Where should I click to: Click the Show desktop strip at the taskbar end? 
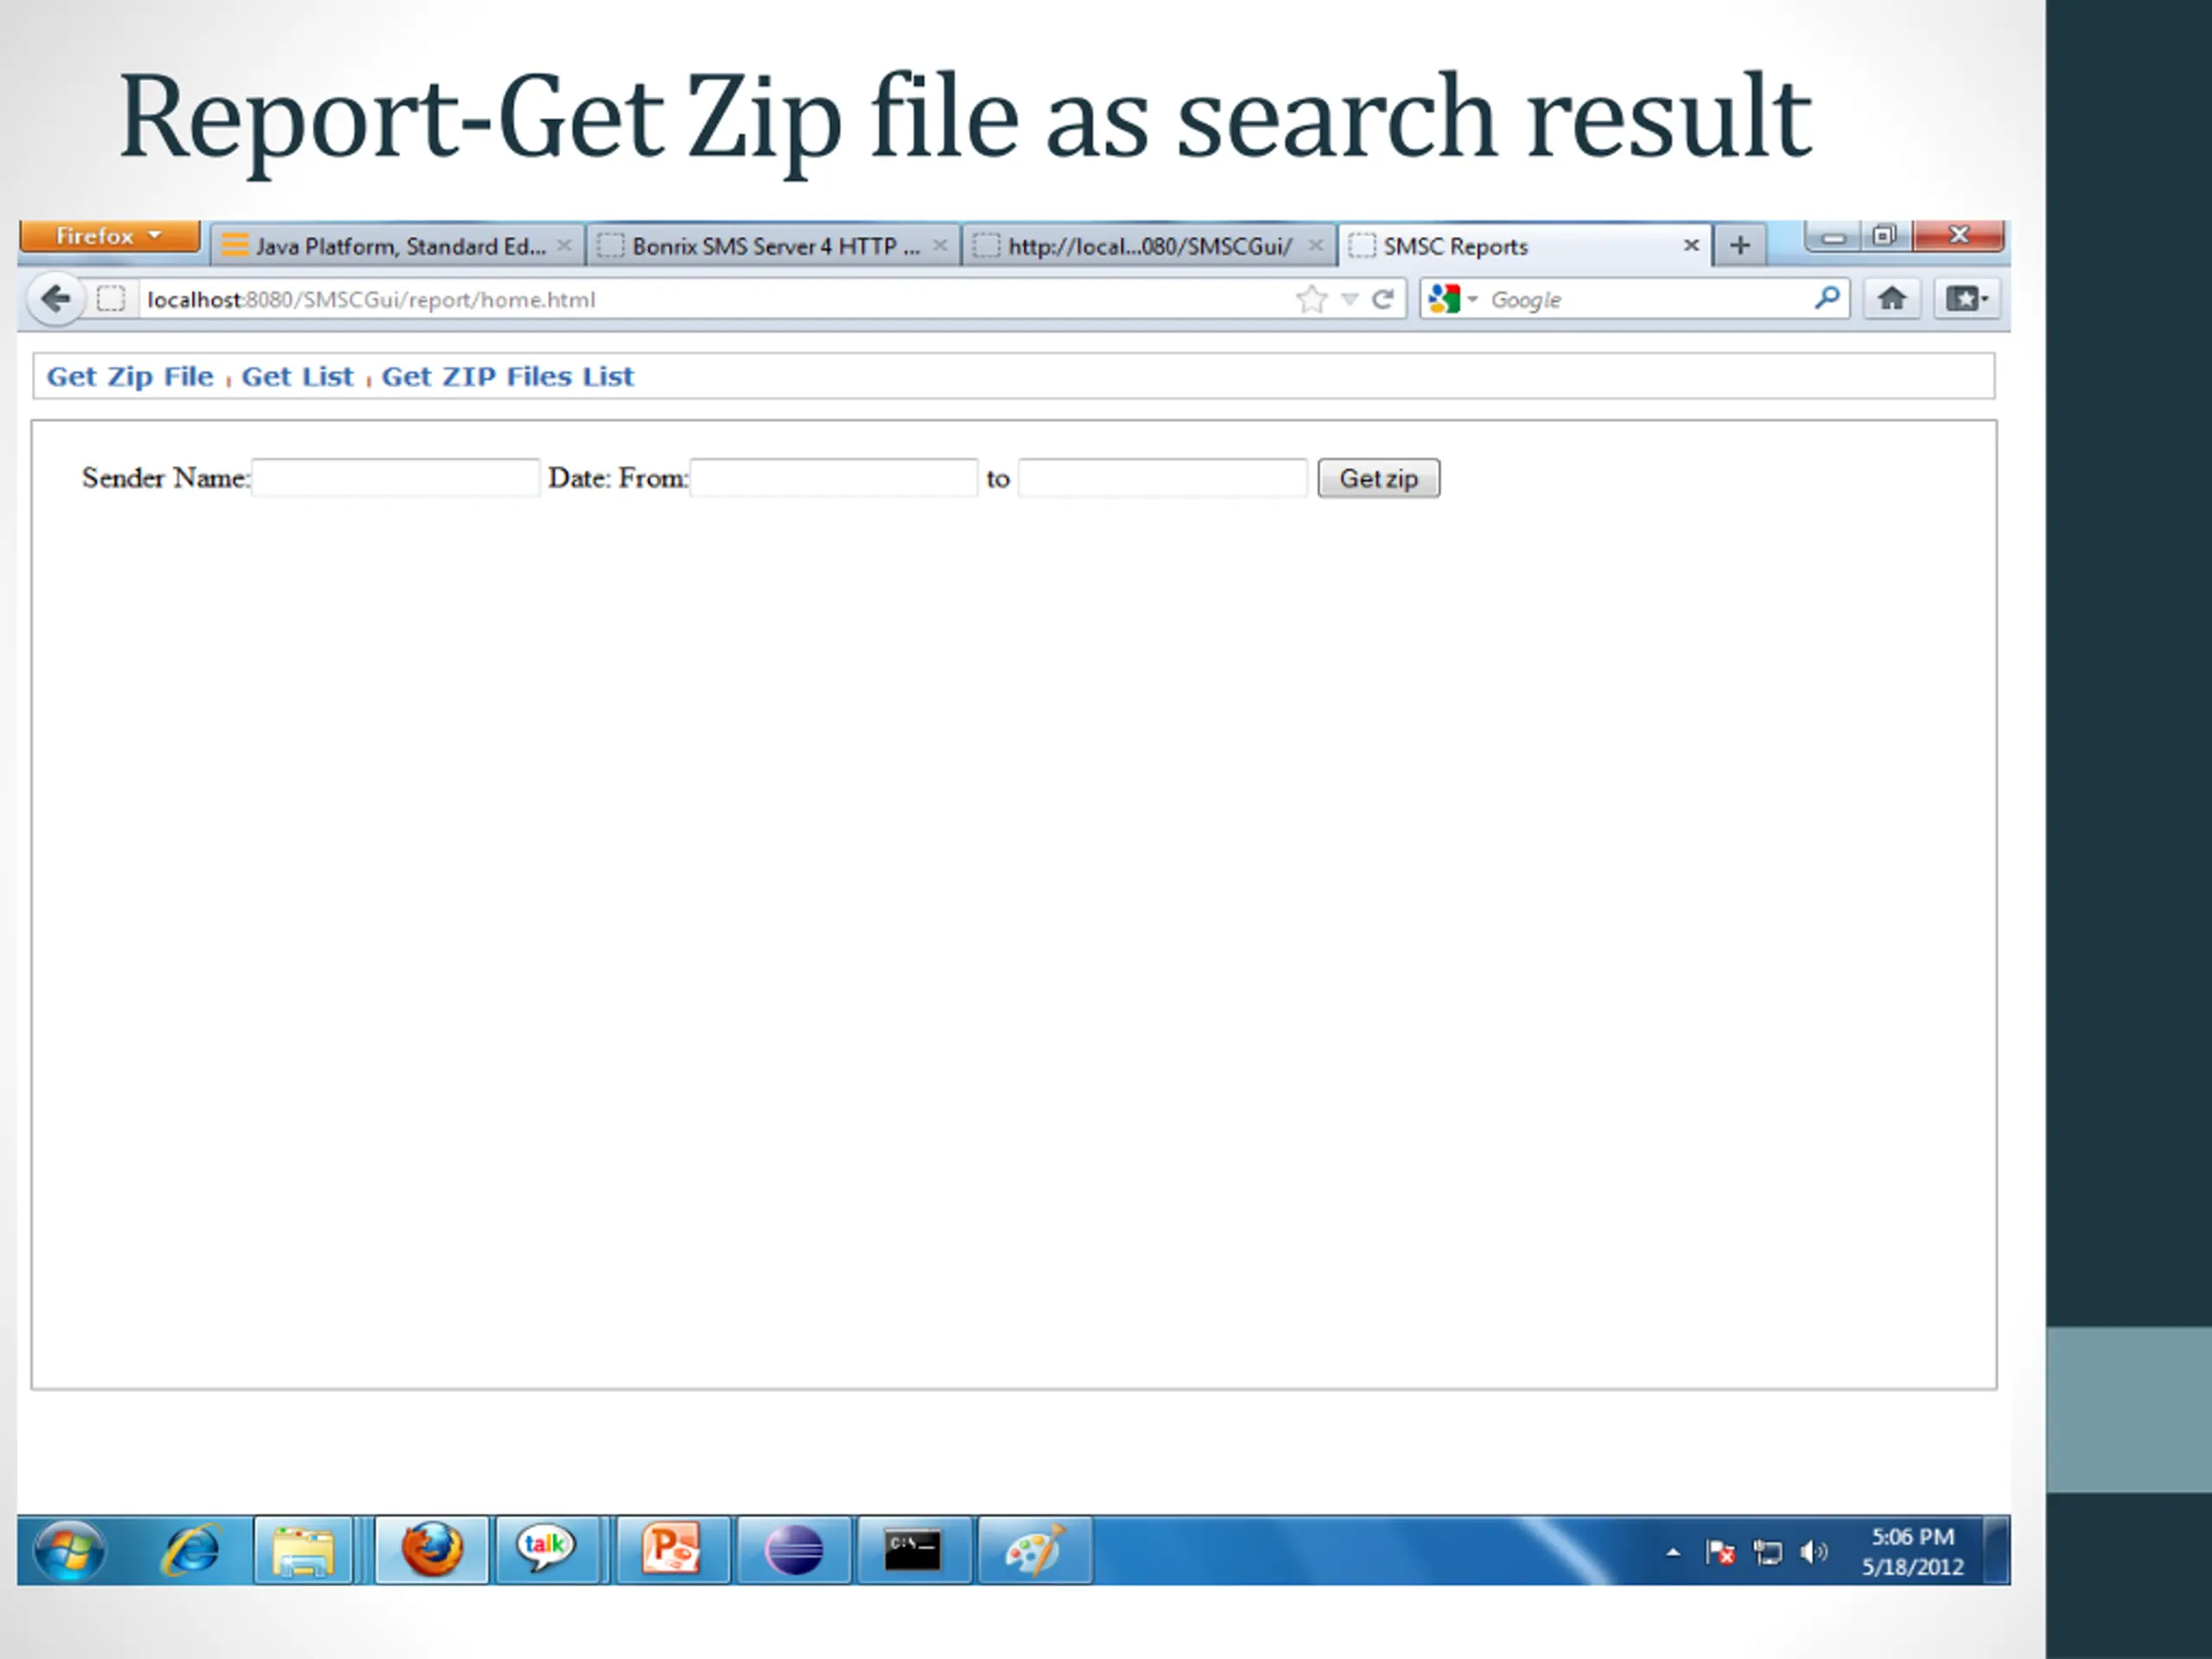point(1996,1551)
